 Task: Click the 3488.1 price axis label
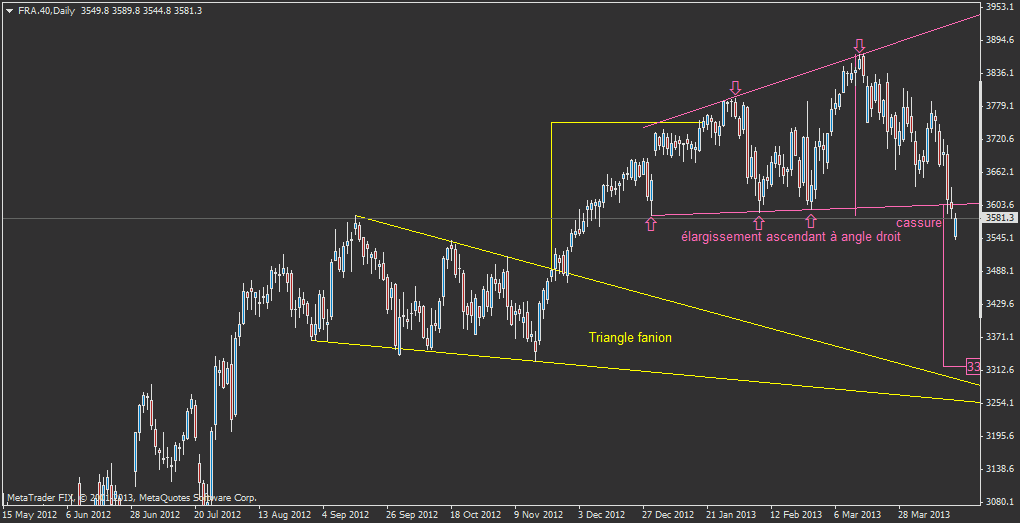1000,271
